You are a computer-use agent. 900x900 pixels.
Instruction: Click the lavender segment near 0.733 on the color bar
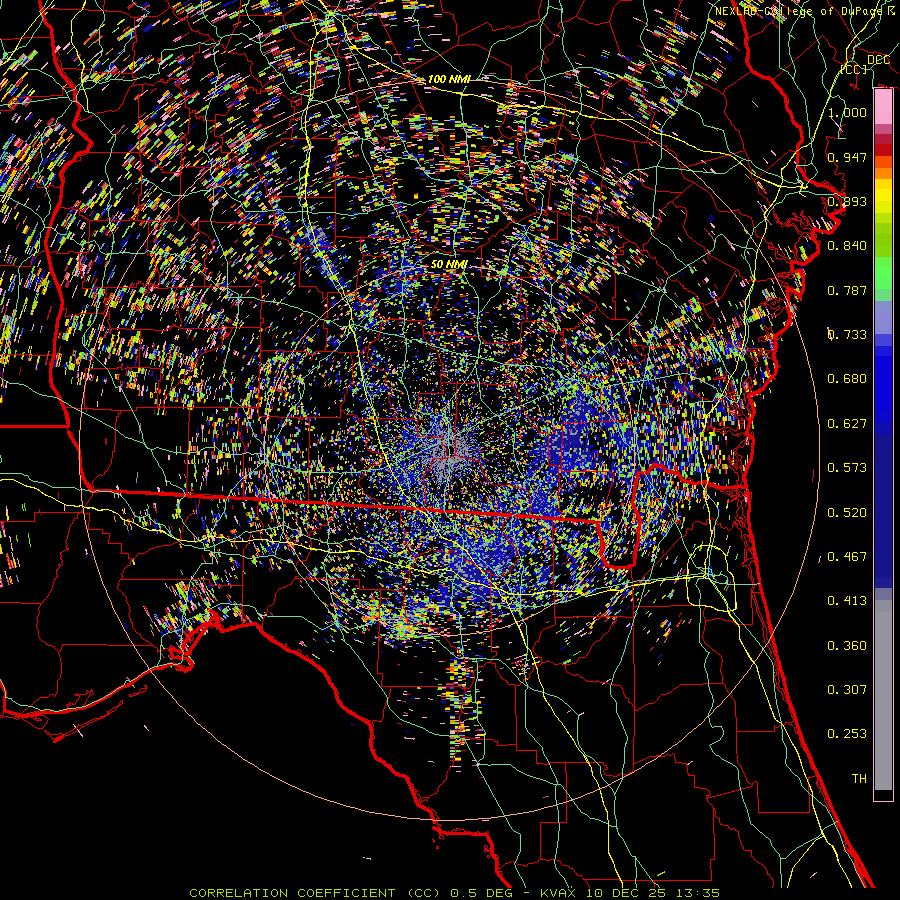click(x=883, y=317)
